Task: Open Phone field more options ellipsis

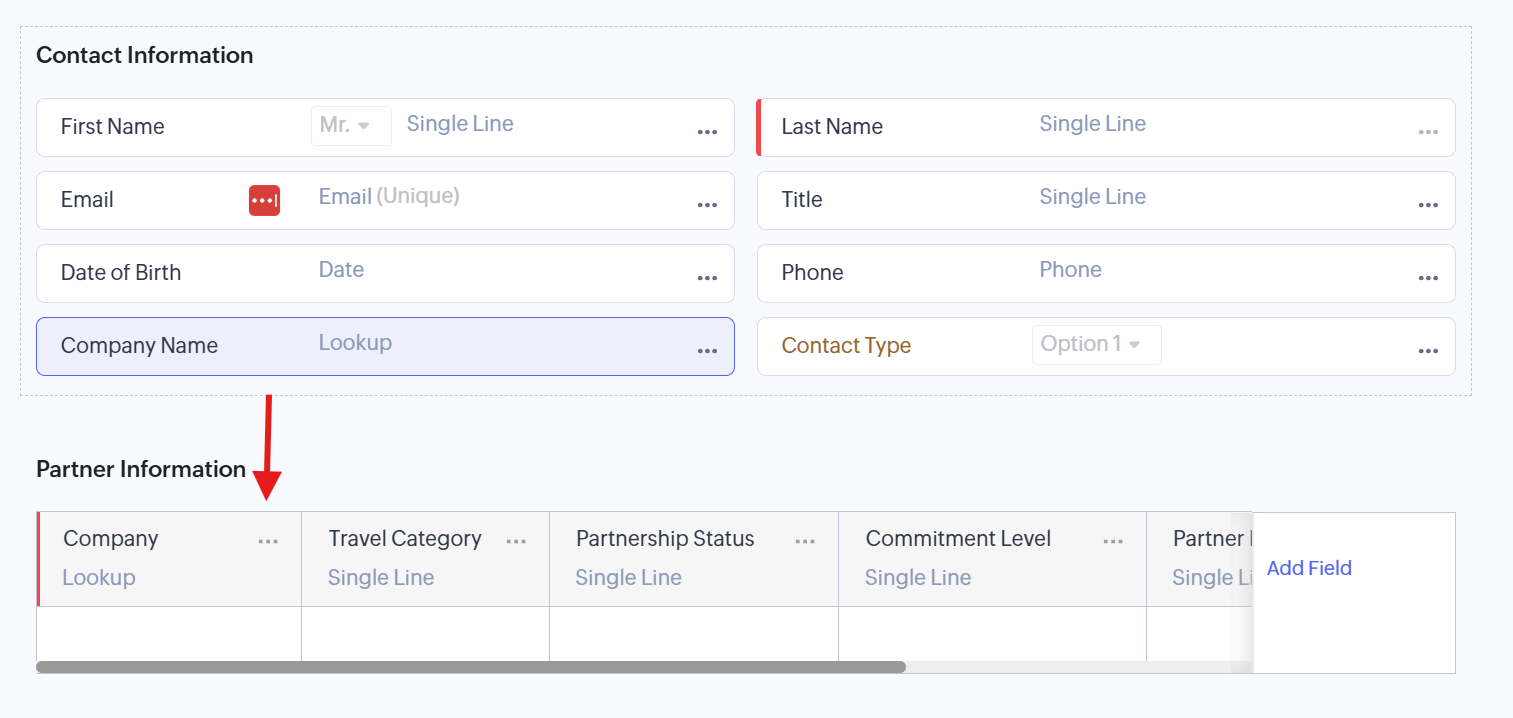Action: click(x=1428, y=278)
